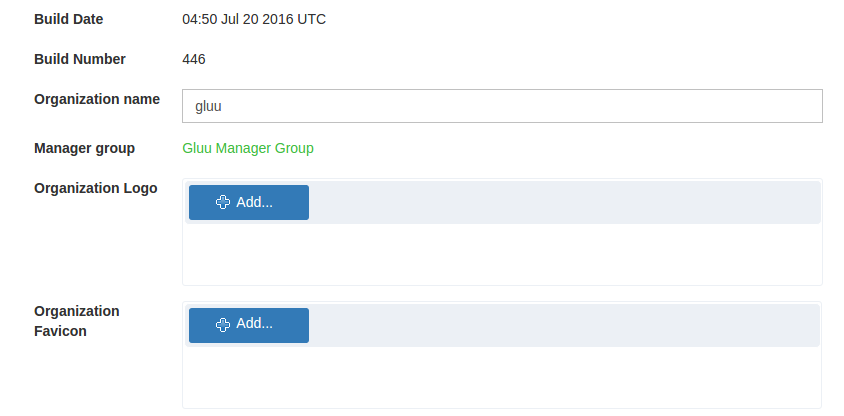Click the gray bar beside the logo Add button

pyautogui.click(x=560, y=202)
